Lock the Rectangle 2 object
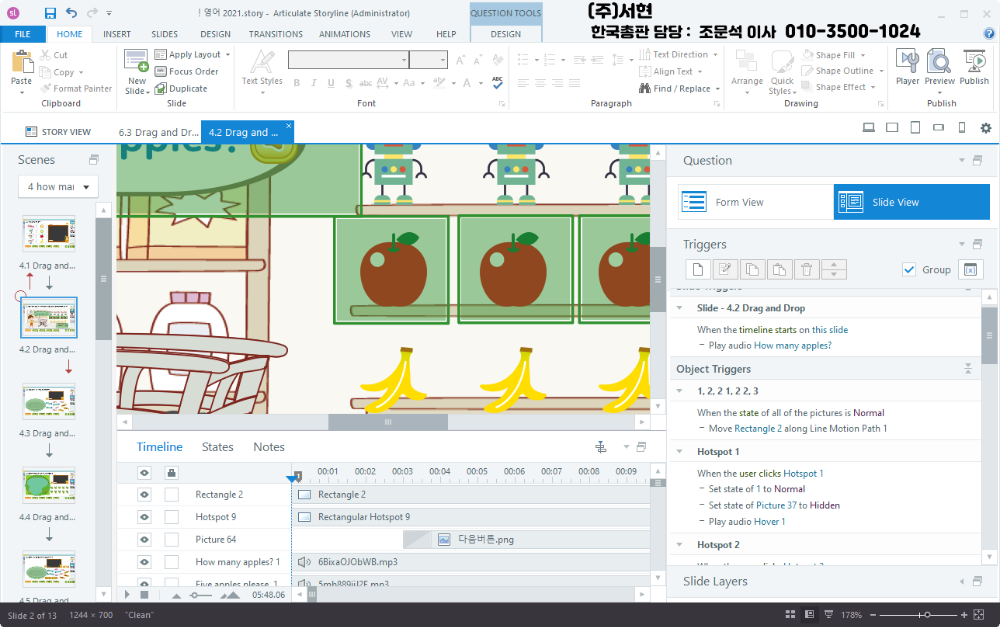 172,495
